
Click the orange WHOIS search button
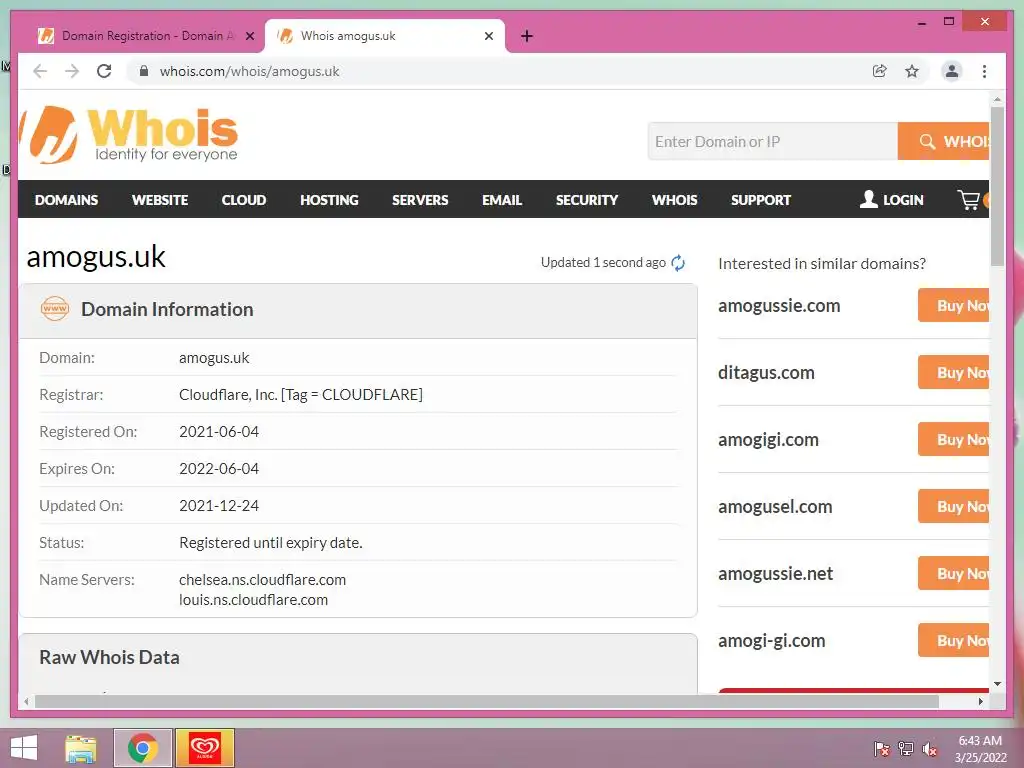944,141
